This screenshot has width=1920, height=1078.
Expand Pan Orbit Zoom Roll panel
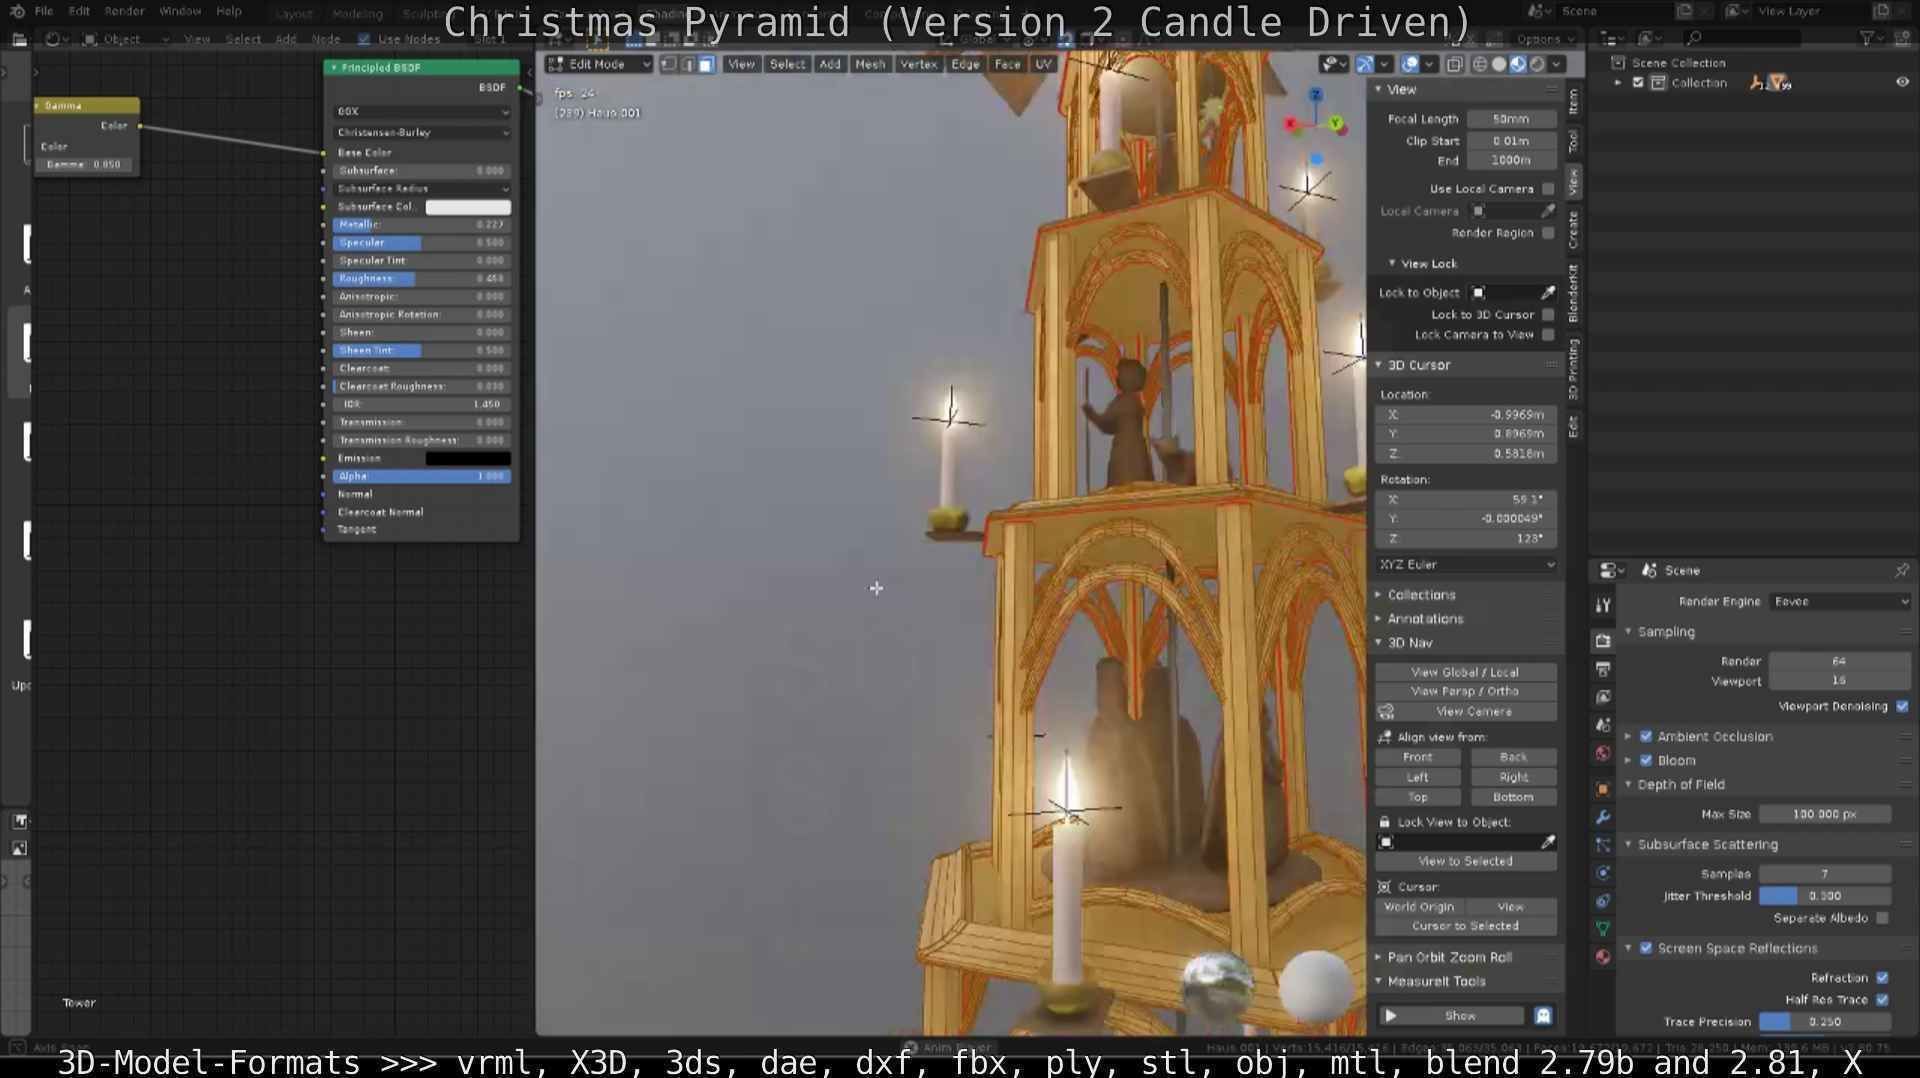[1448, 957]
